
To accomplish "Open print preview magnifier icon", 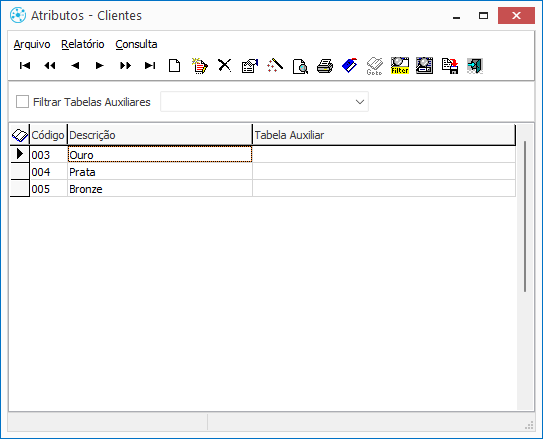I will (x=300, y=66).
